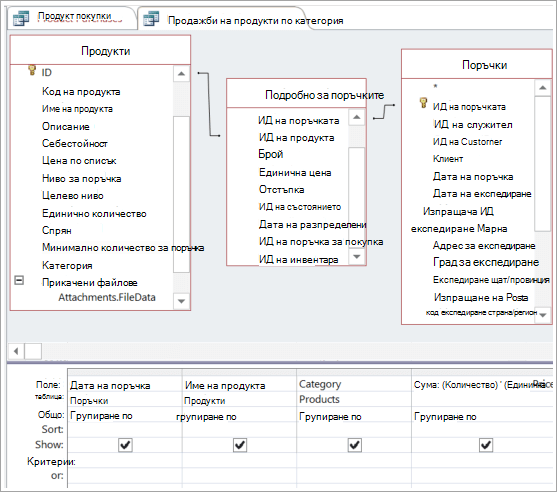Select Код на продукта in Продукти
The image size is (557, 492).
pos(81,92)
